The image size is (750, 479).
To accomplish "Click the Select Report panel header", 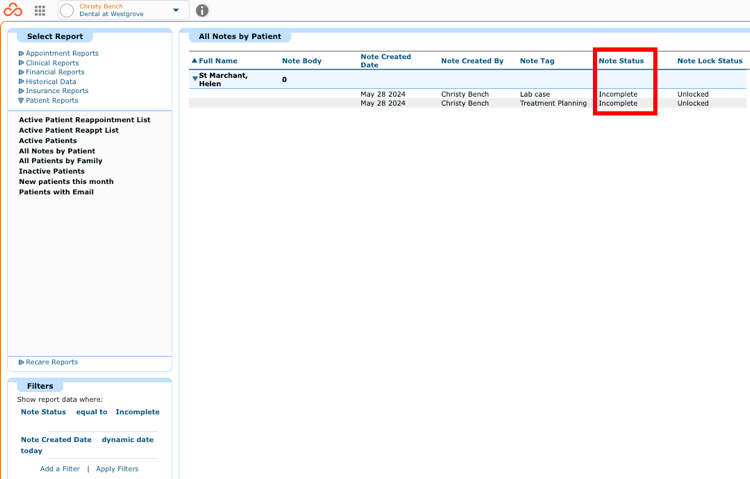I will coord(55,36).
